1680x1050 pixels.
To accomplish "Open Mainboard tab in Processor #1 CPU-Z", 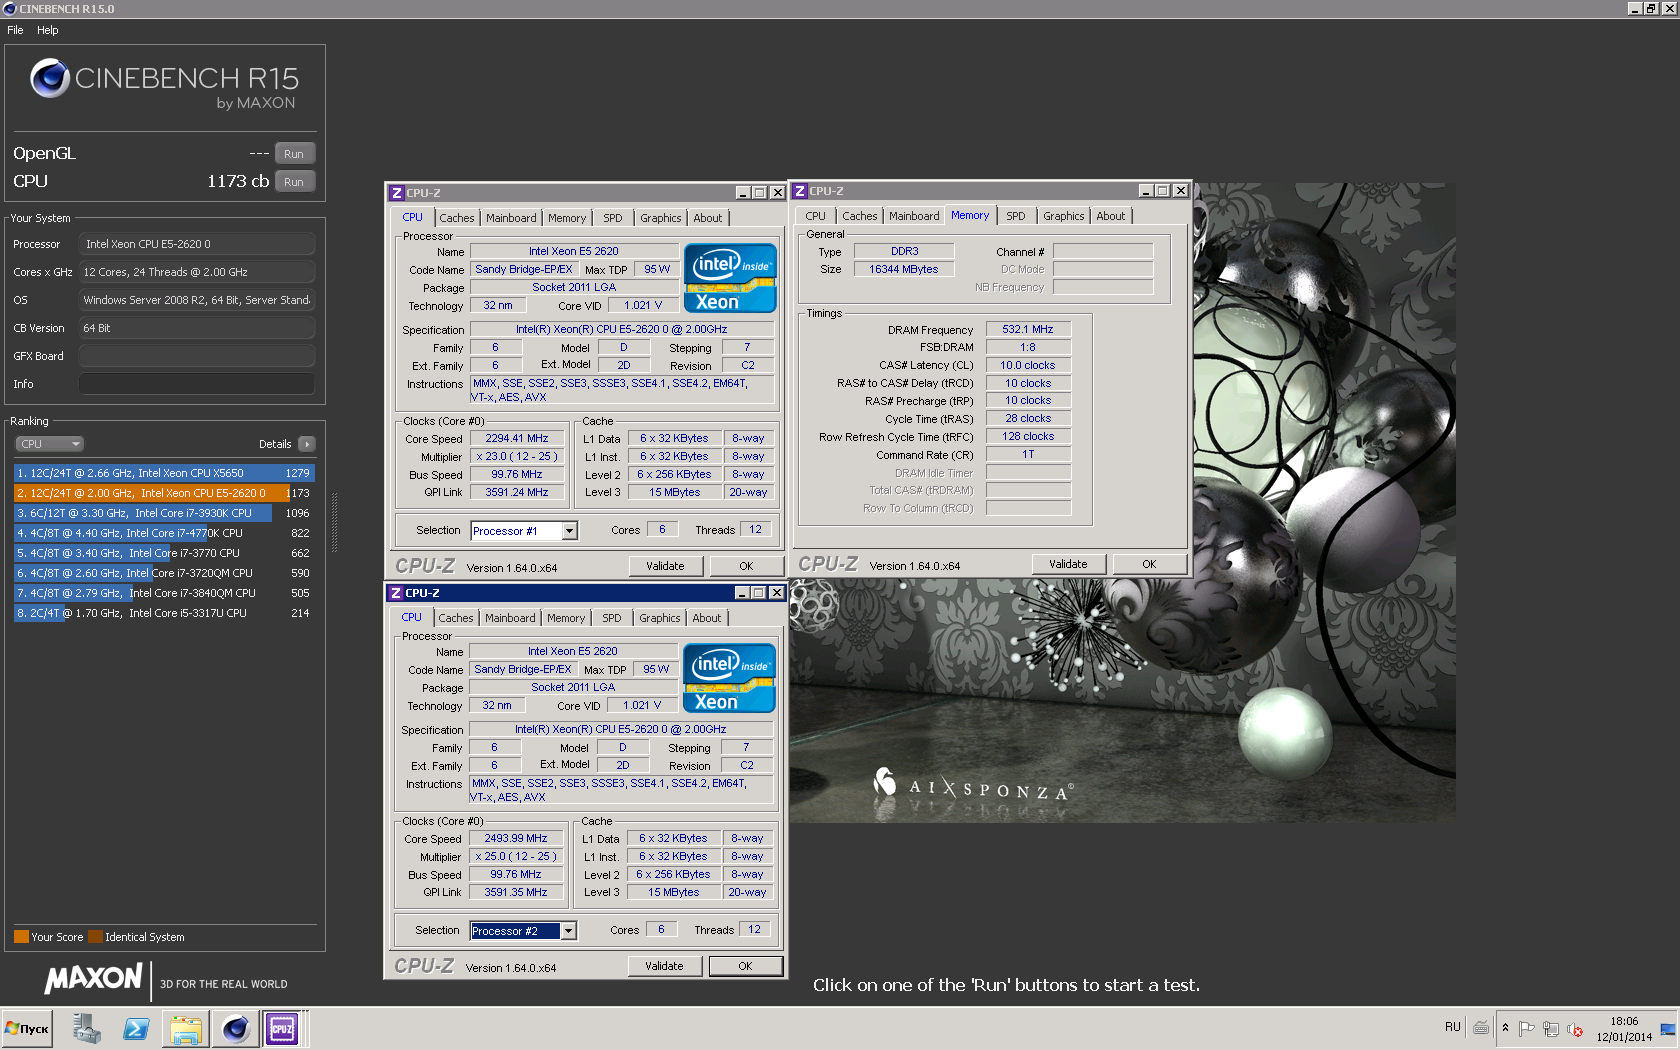I will (511, 218).
